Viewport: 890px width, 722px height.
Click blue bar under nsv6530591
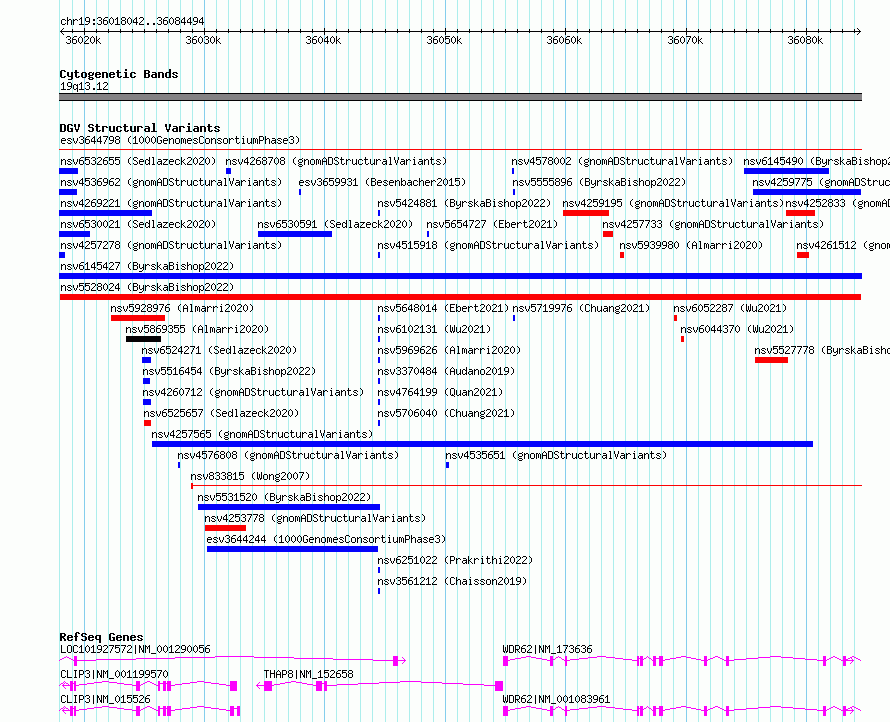click(295, 234)
